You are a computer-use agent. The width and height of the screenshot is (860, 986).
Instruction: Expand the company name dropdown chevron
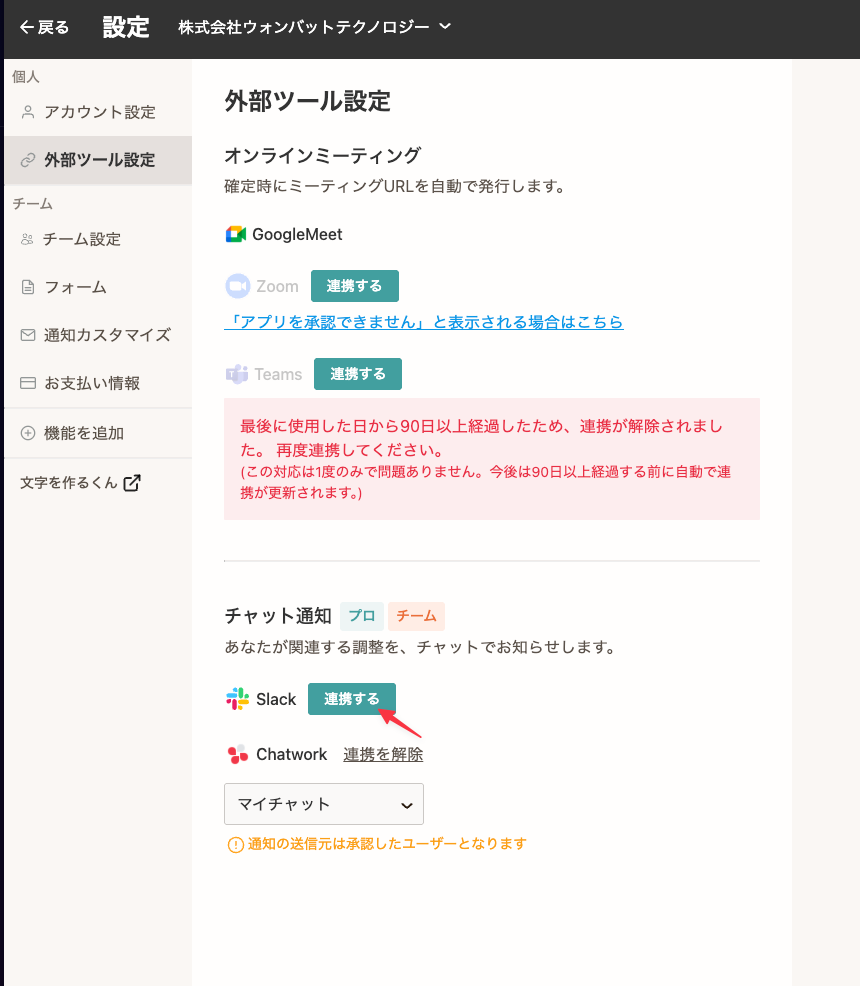[x=445, y=26]
